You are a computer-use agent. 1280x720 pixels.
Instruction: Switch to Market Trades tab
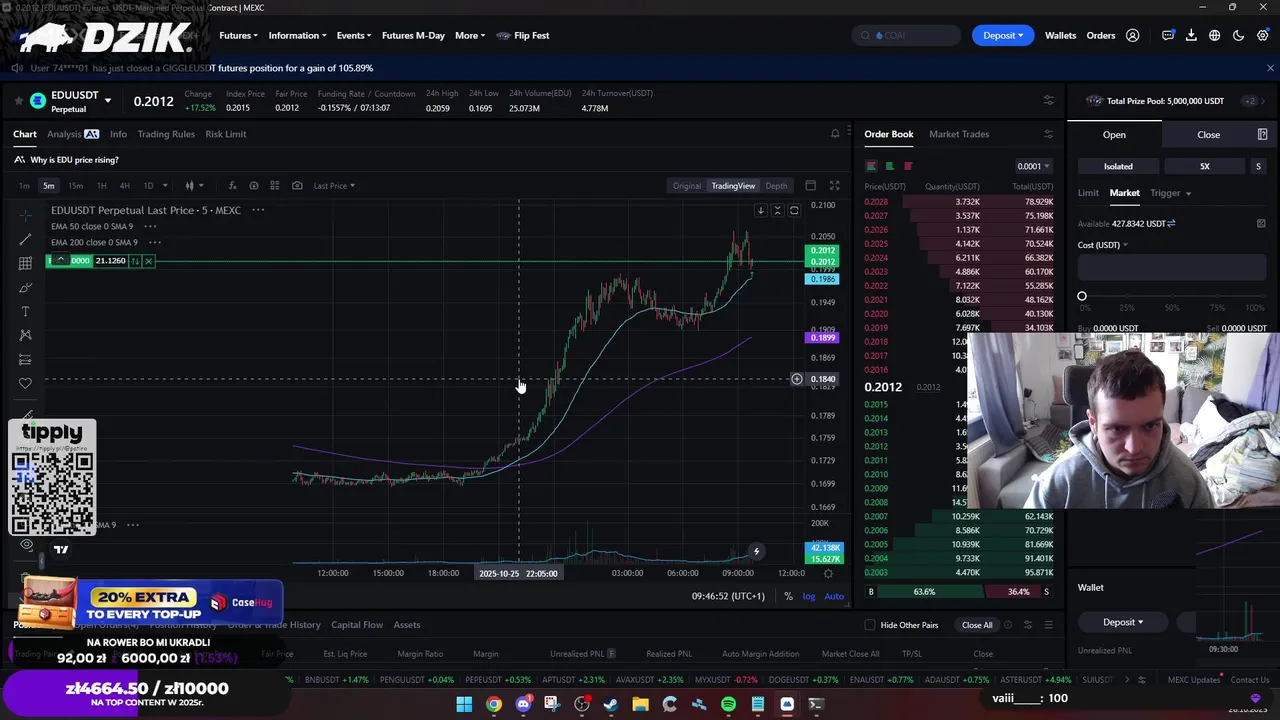(958, 133)
